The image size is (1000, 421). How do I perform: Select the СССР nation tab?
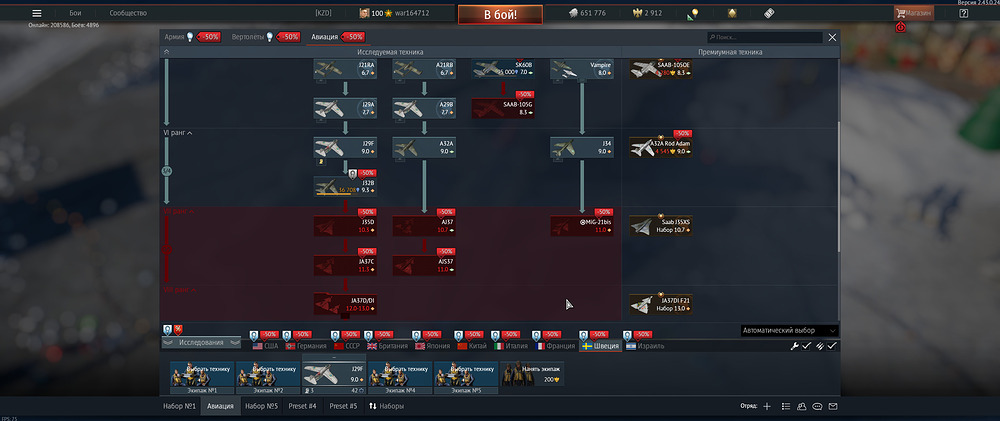pos(345,346)
